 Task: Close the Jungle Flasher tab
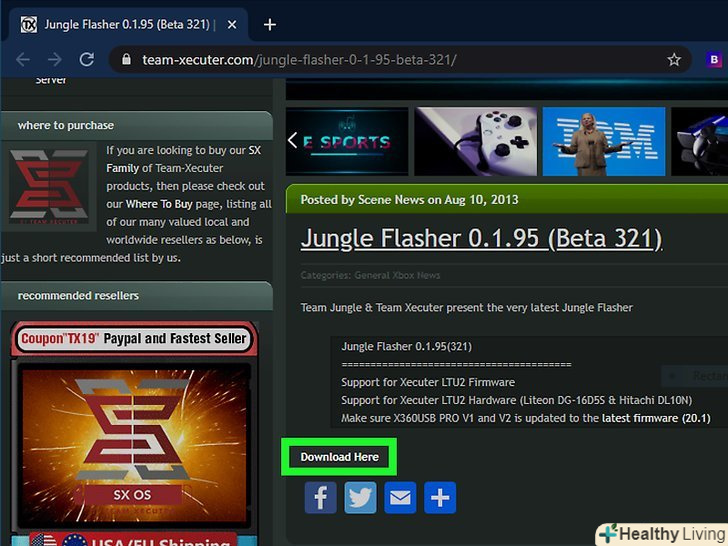(x=232, y=24)
